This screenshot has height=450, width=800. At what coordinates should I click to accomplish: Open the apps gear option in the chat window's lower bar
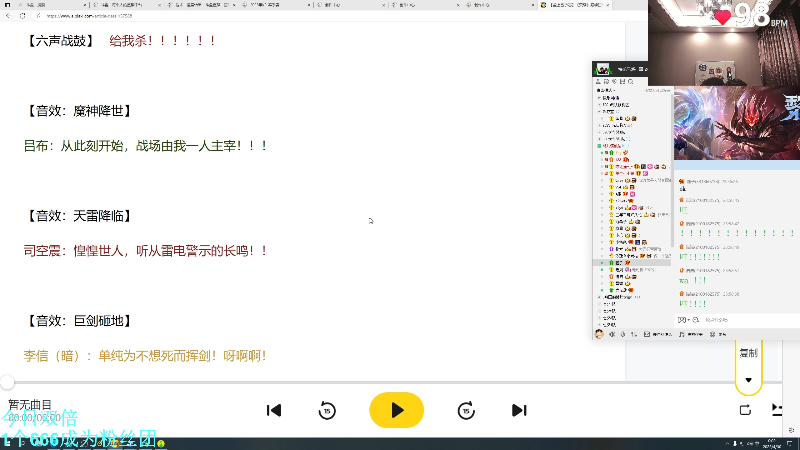point(713,334)
